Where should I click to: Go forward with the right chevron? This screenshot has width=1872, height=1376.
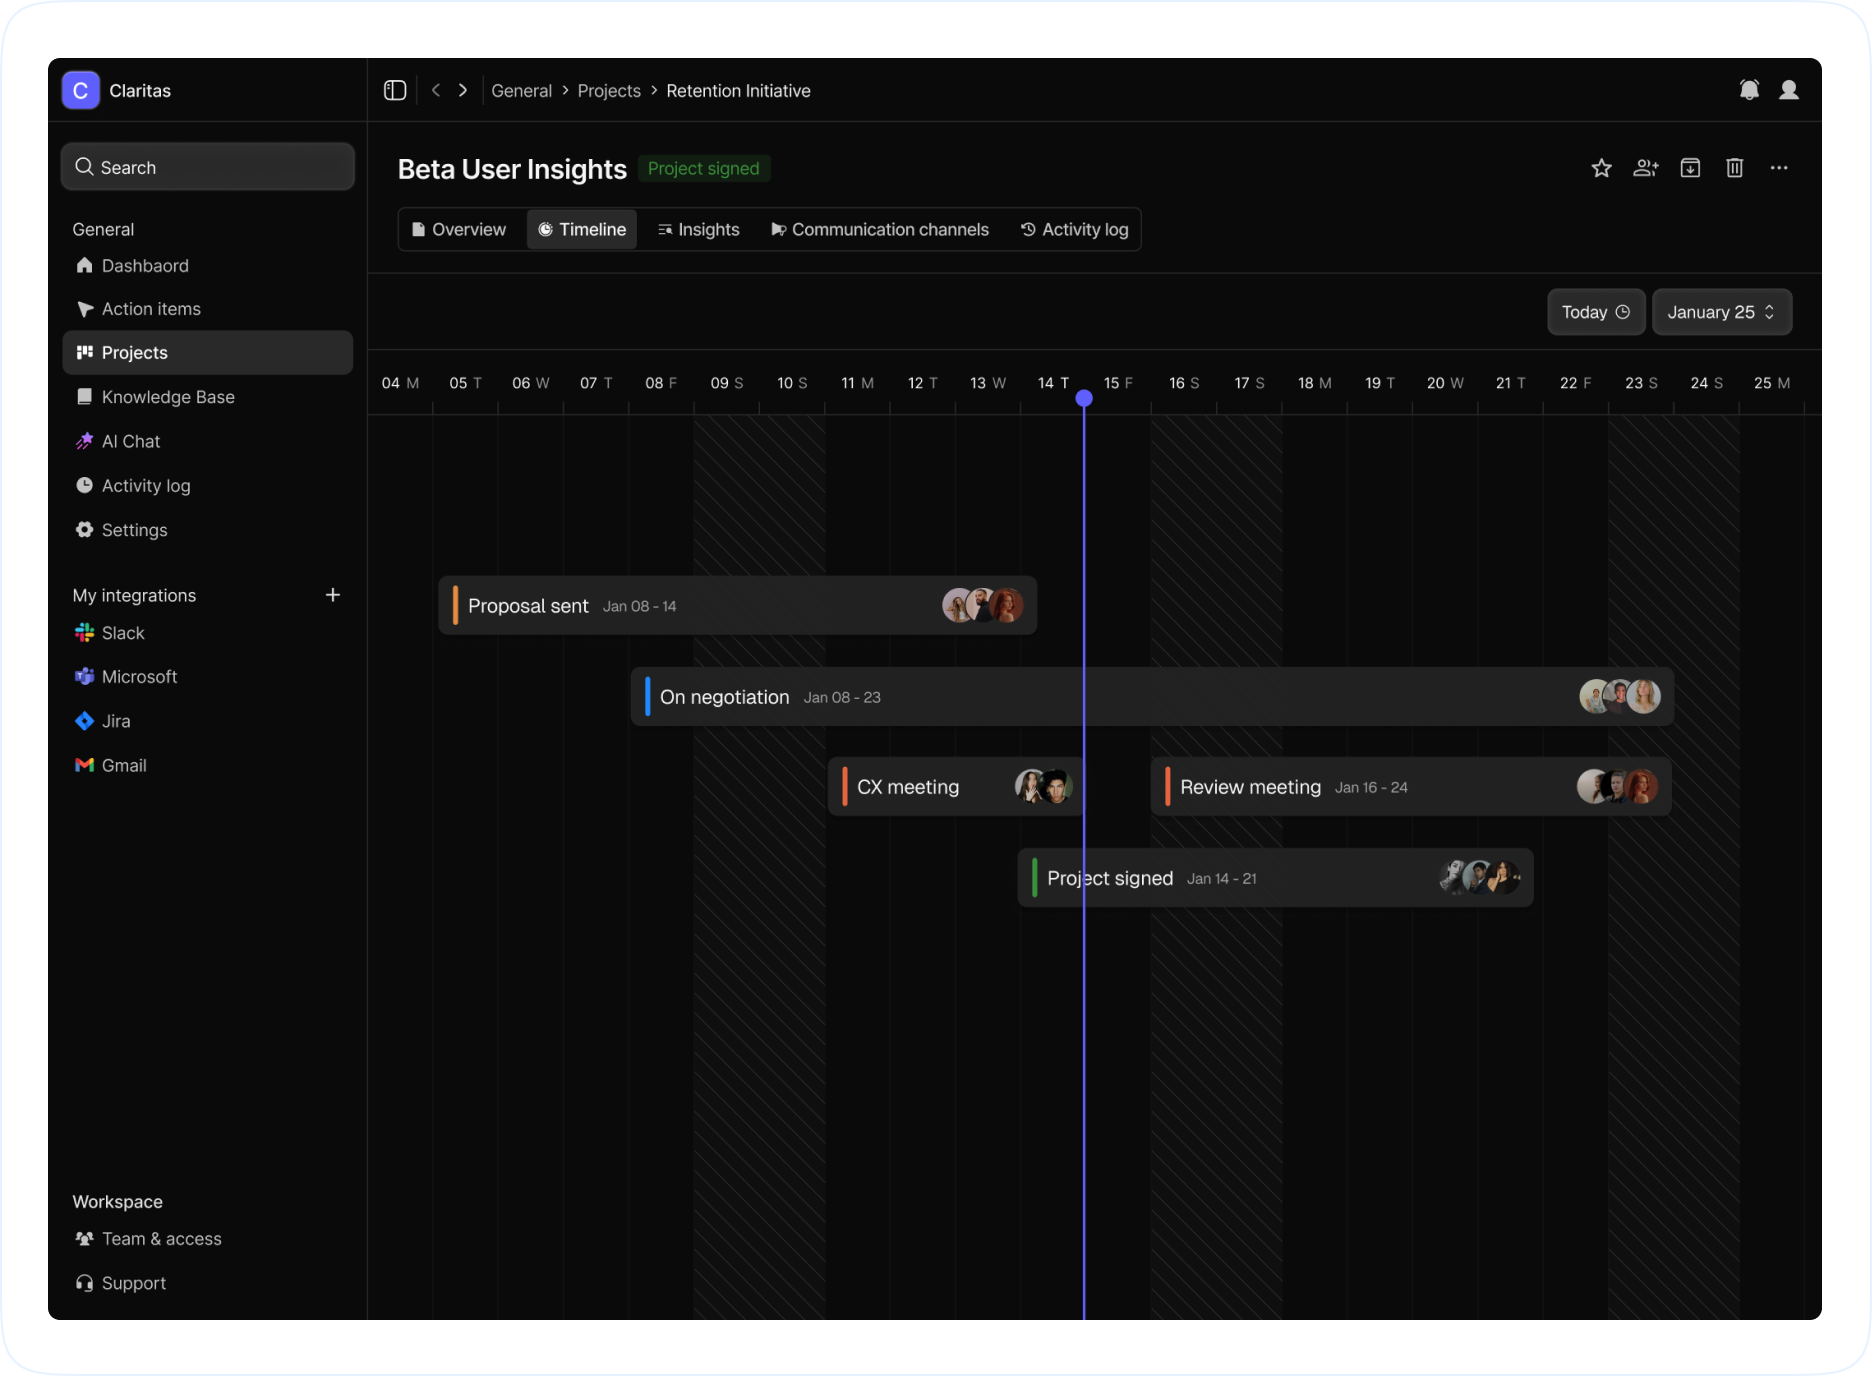(x=462, y=90)
